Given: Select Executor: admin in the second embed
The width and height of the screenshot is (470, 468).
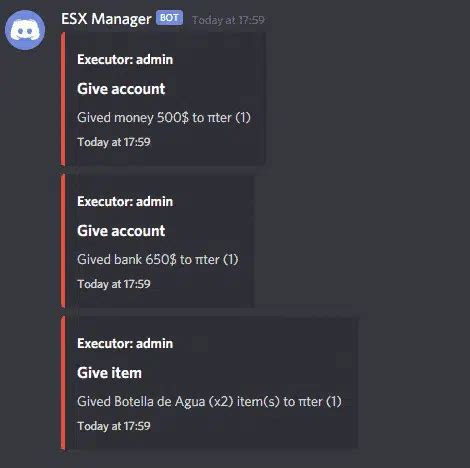Looking at the screenshot, I should (125, 201).
